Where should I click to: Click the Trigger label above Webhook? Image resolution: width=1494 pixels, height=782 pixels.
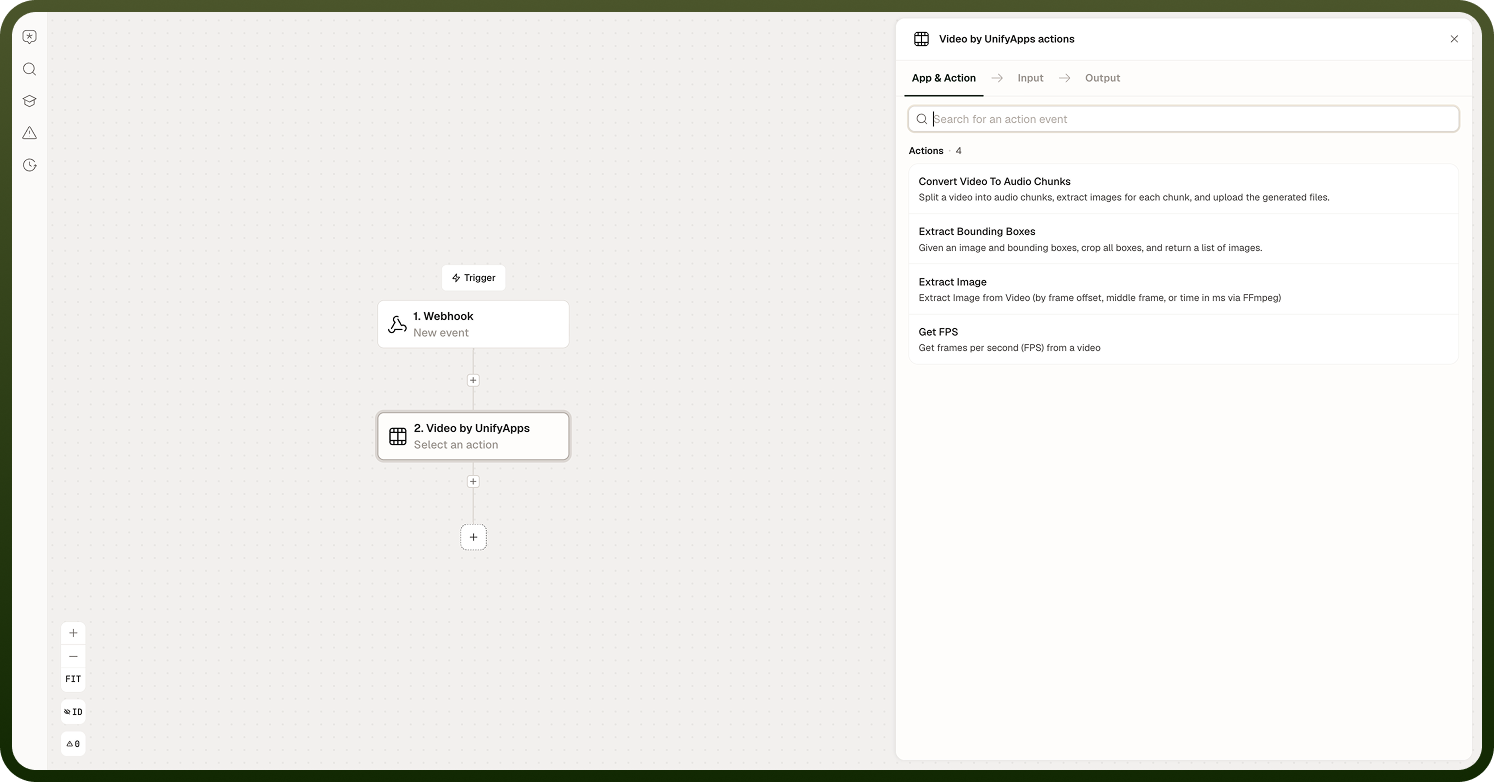point(473,278)
